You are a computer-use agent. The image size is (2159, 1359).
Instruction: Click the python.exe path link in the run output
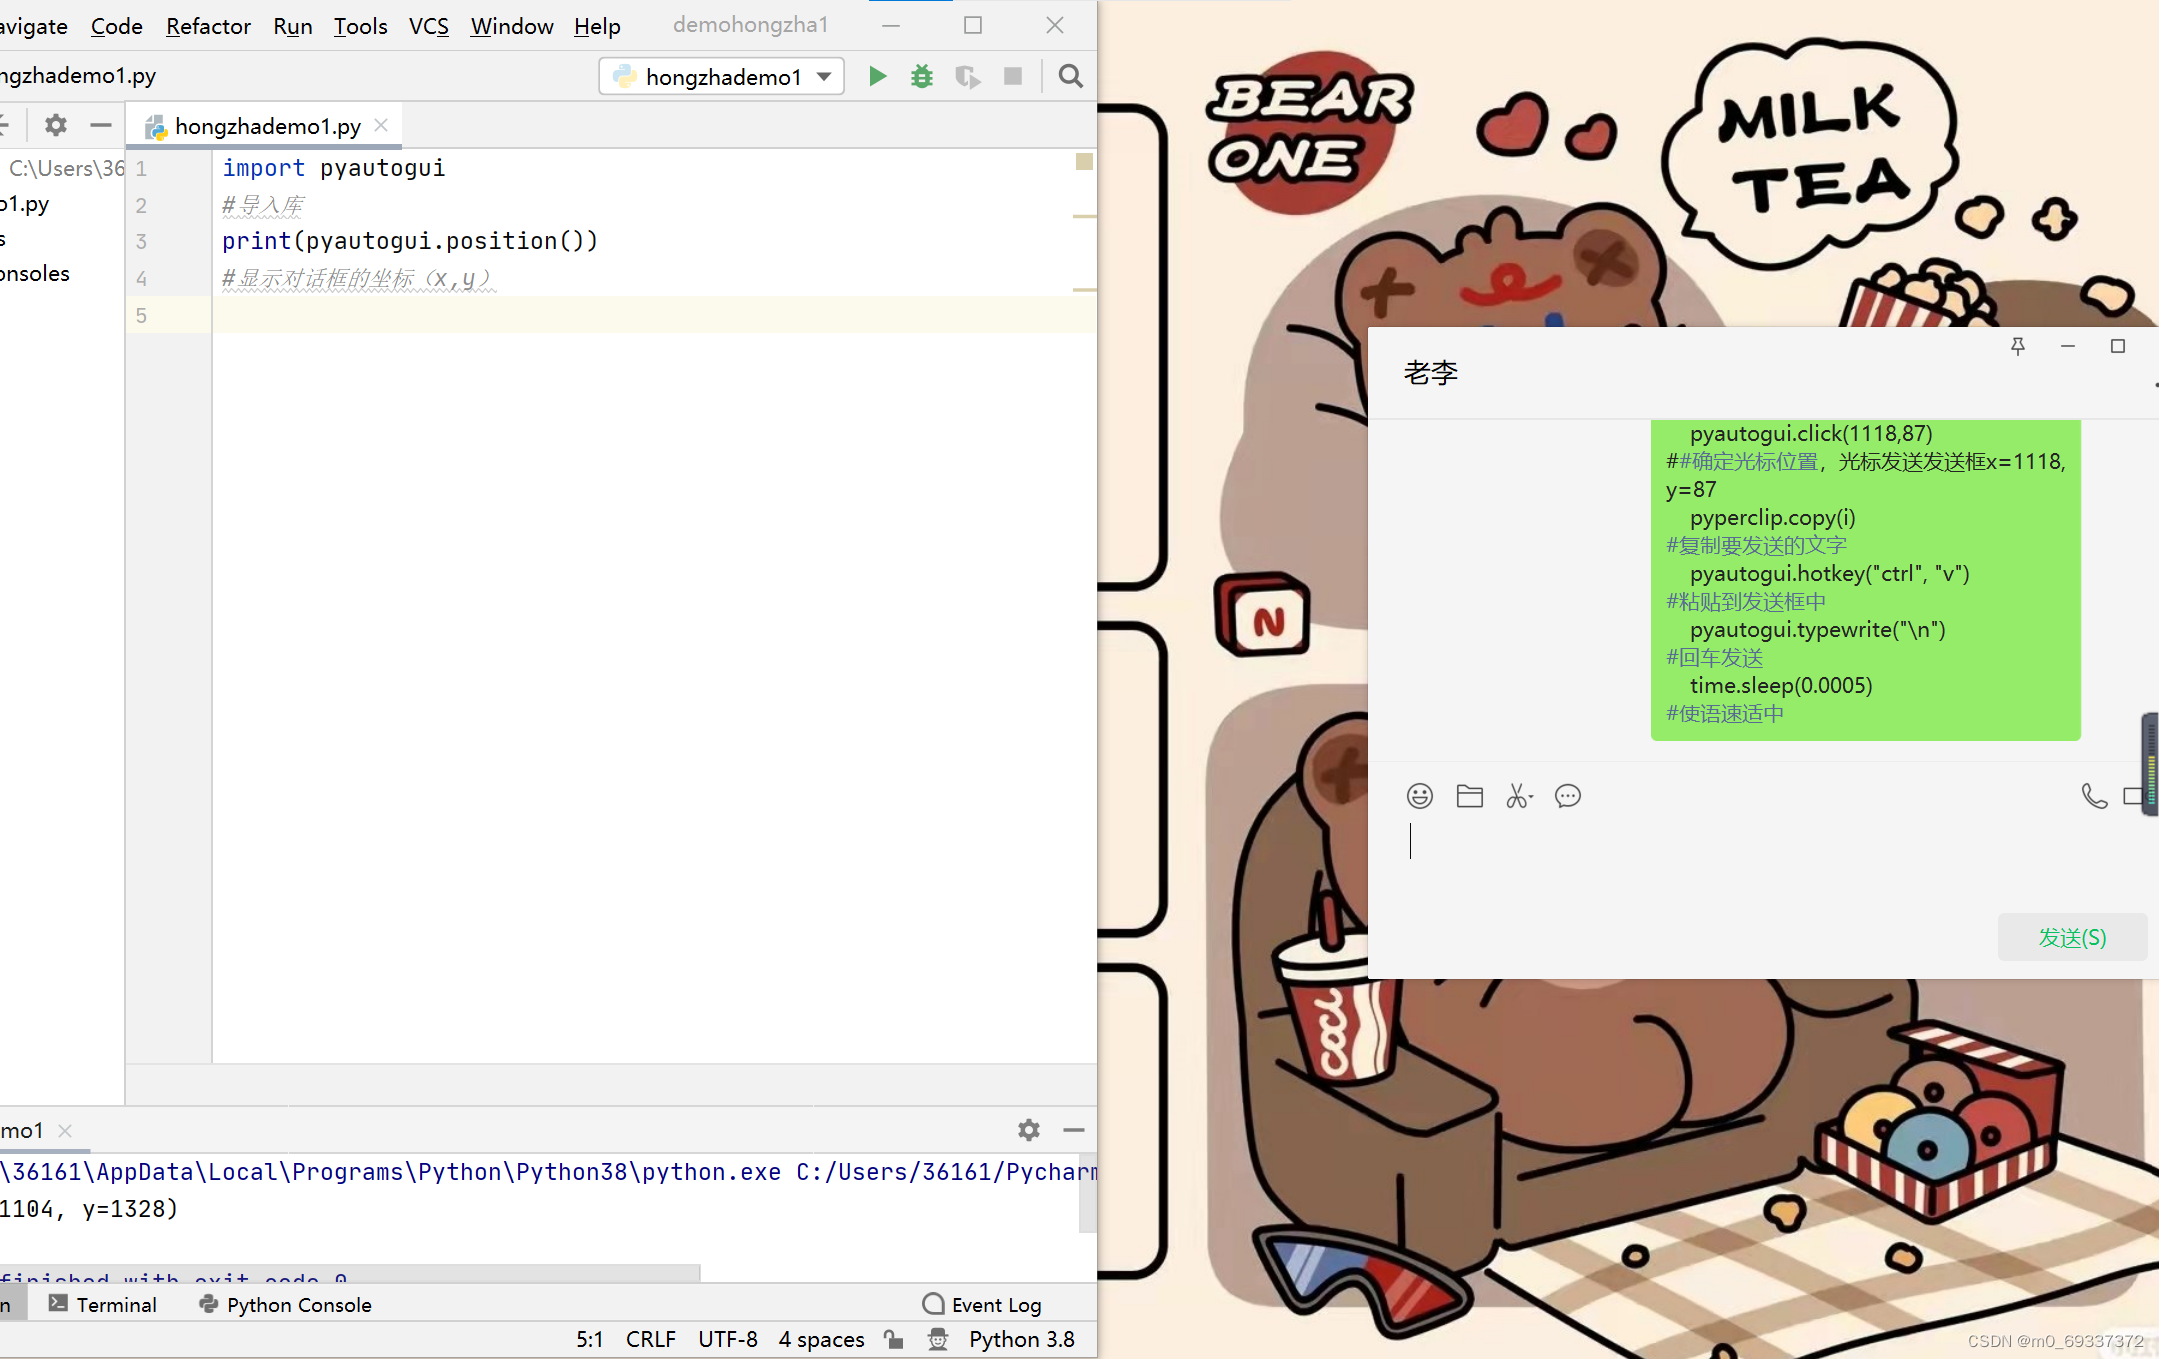pos(390,1172)
